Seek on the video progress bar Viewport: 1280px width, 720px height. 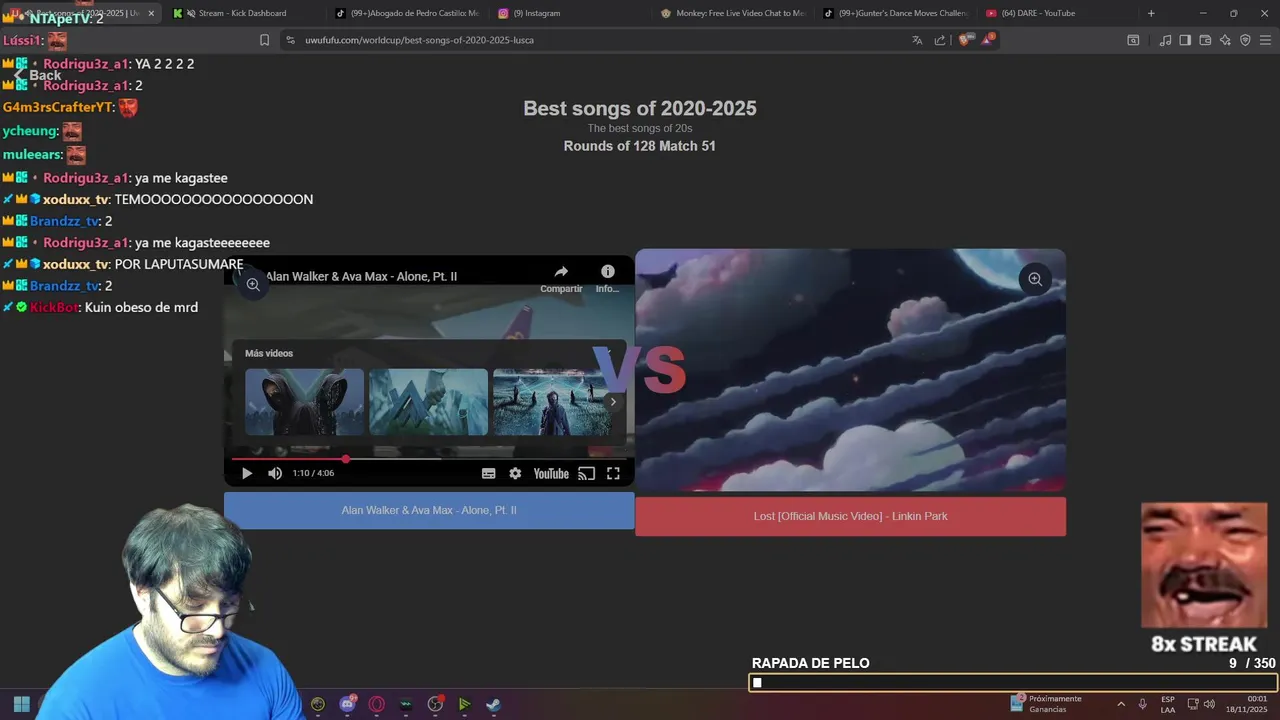[x=429, y=459]
